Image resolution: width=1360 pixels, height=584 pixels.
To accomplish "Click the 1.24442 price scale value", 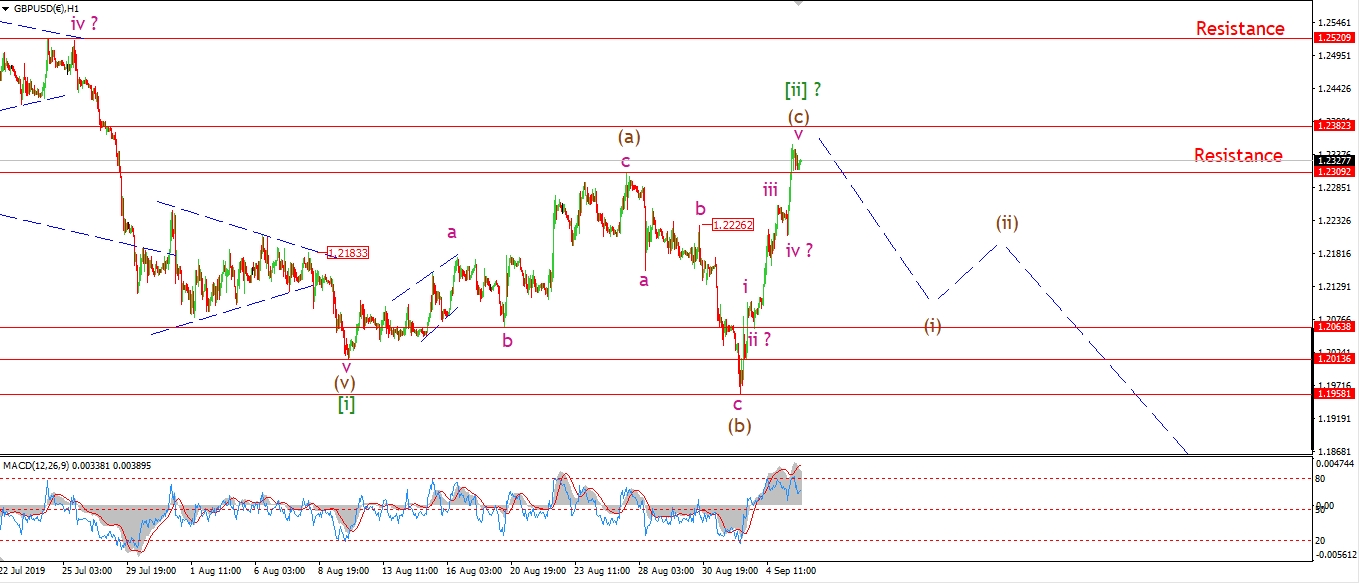I will (x=1337, y=89).
